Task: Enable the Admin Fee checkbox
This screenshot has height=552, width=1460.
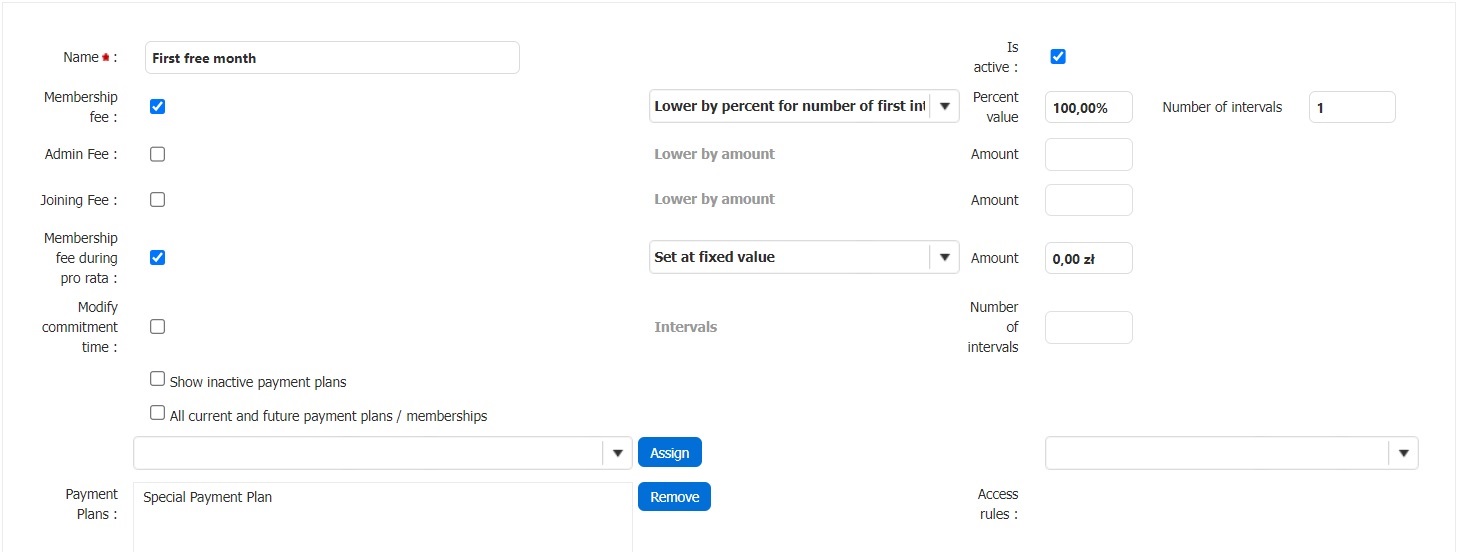Action: [157, 154]
